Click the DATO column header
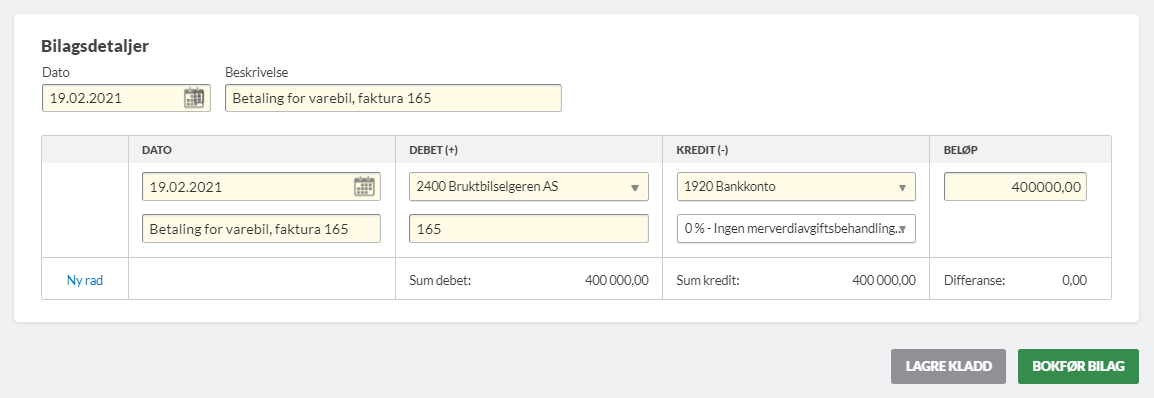The width and height of the screenshot is (1154, 398). [x=157, y=150]
